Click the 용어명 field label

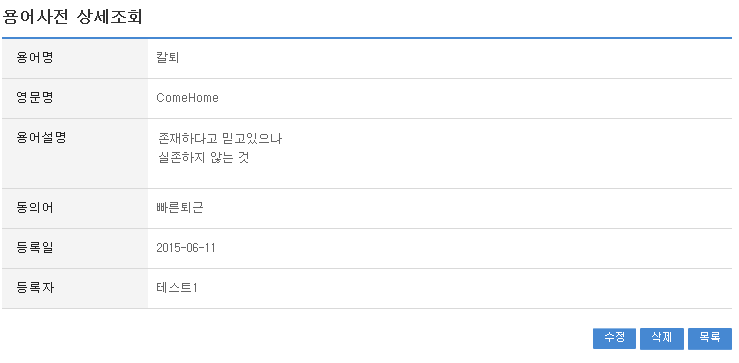click(35, 58)
